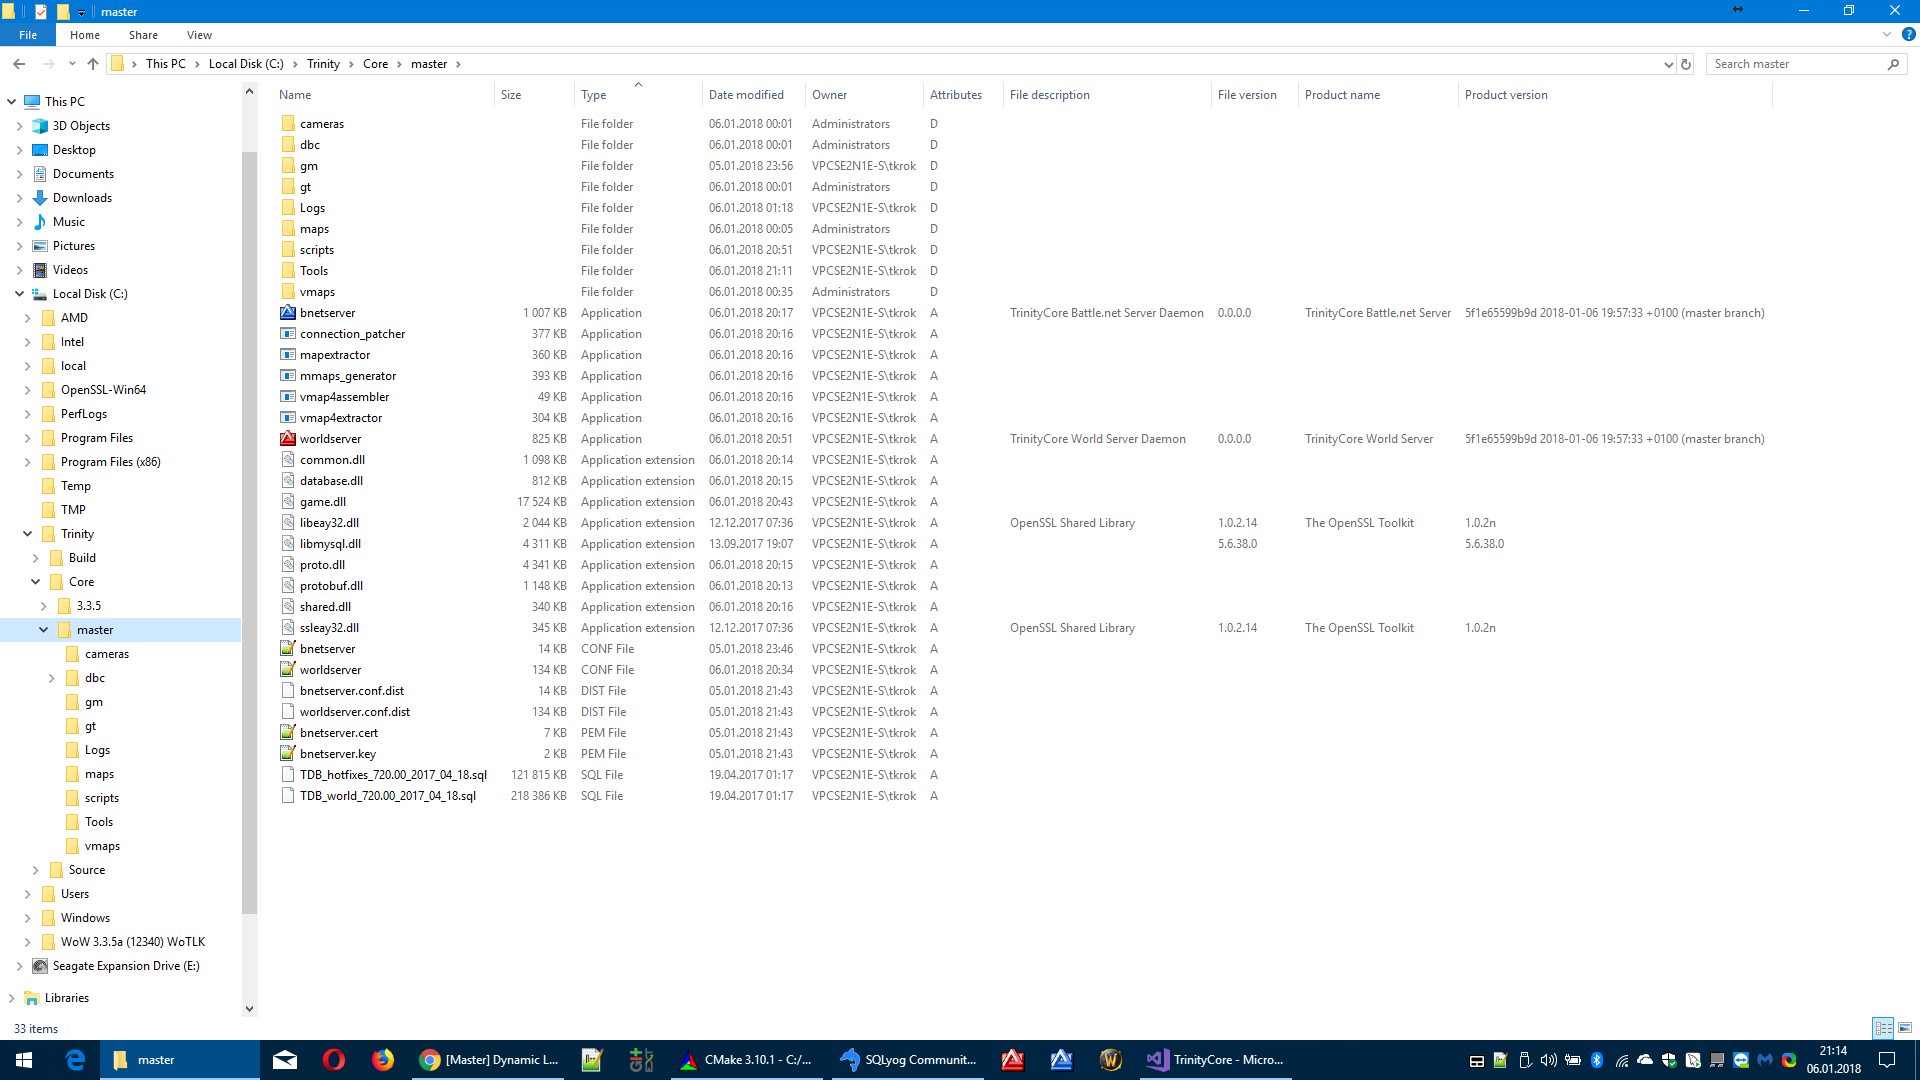The image size is (1920, 1080).
Task: Open TeamViewer from the system tray
Action: tap(1741, 1062)
